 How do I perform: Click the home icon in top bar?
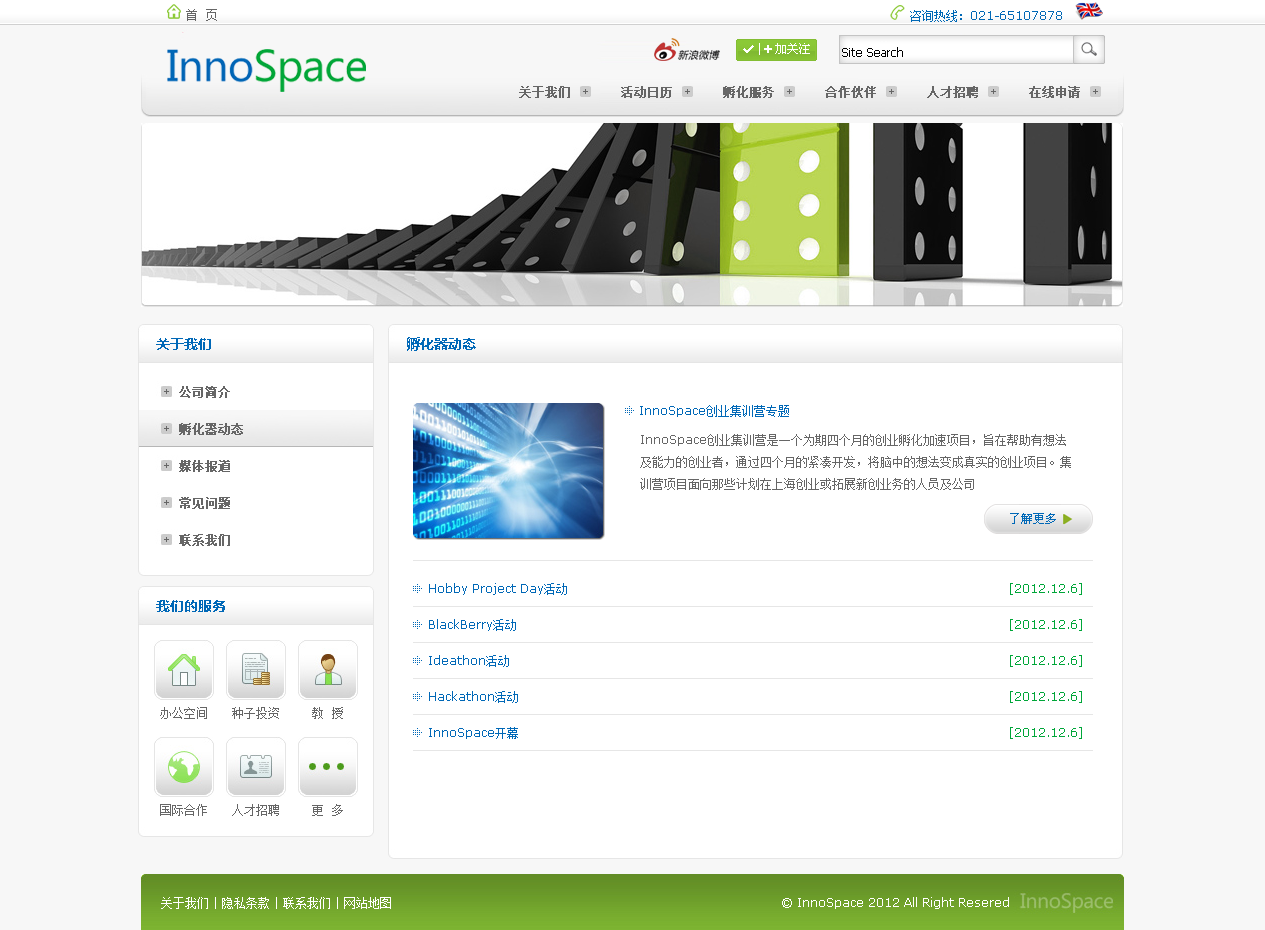(x=174, y=13)
